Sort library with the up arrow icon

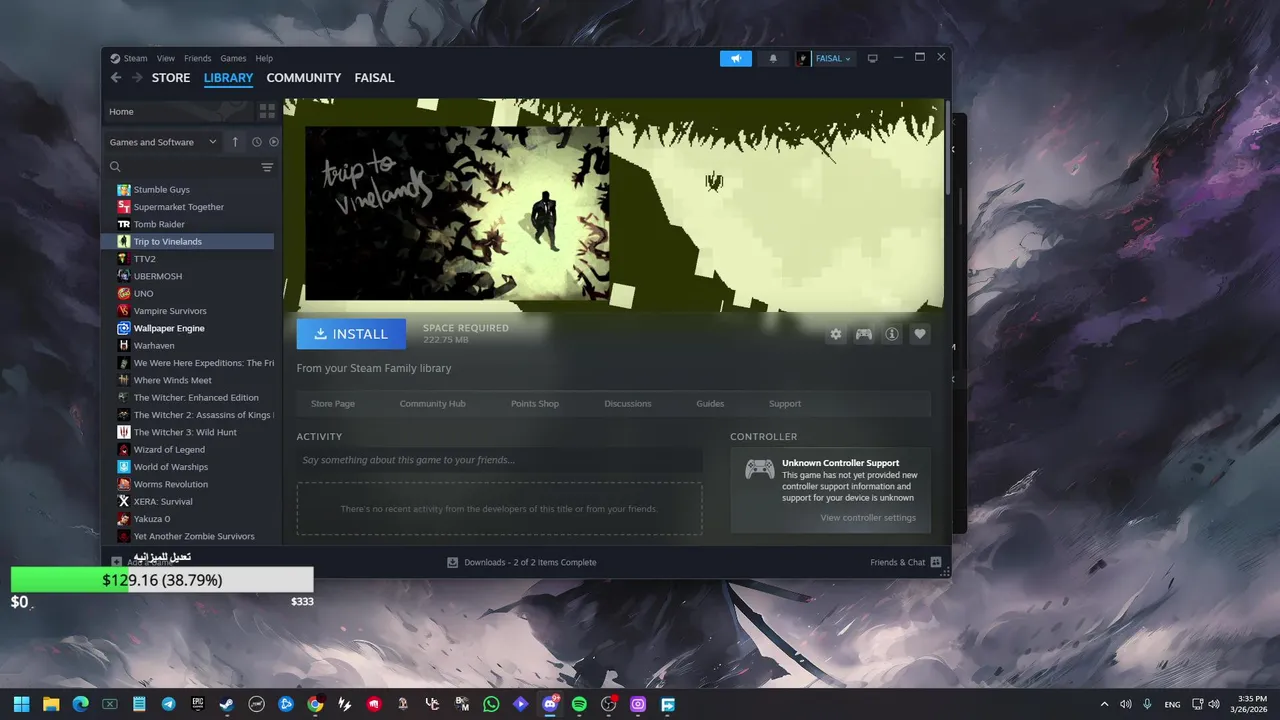[x=235, y=142]
